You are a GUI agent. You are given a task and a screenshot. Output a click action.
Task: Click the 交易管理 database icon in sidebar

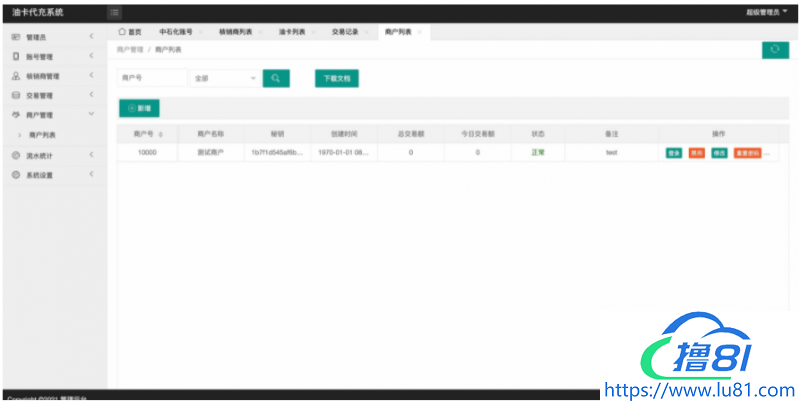point(15,96)
